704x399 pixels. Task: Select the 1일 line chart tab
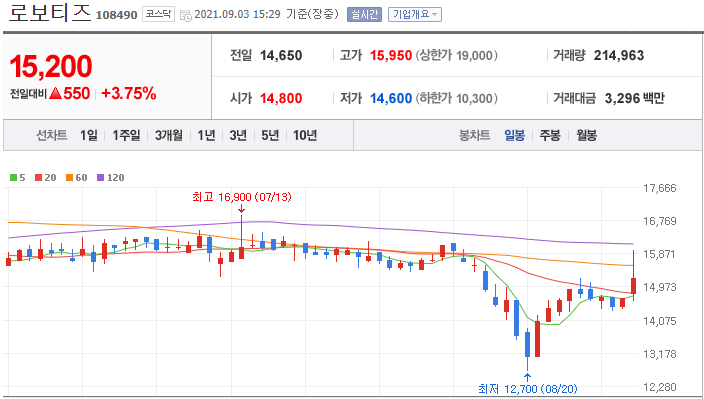pos(89,135)
